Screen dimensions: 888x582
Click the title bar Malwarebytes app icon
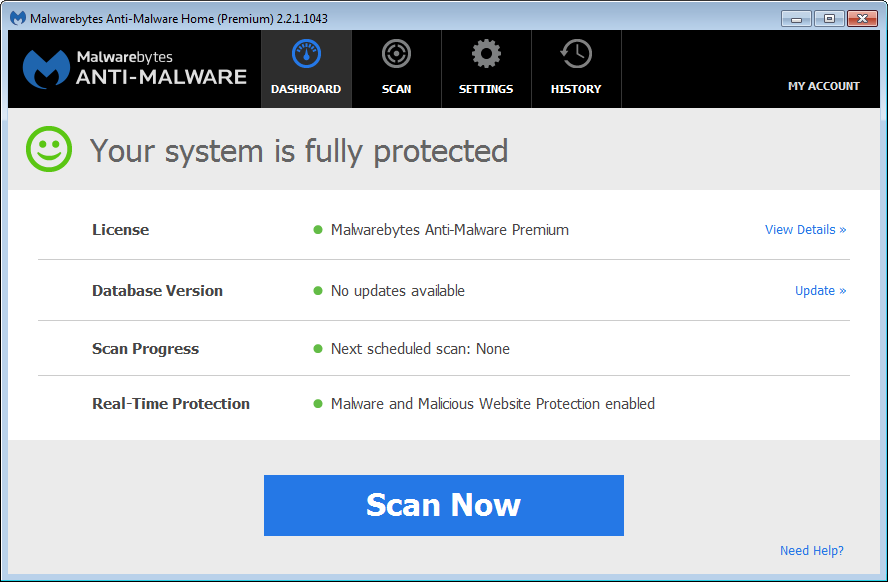pos(18,18)
